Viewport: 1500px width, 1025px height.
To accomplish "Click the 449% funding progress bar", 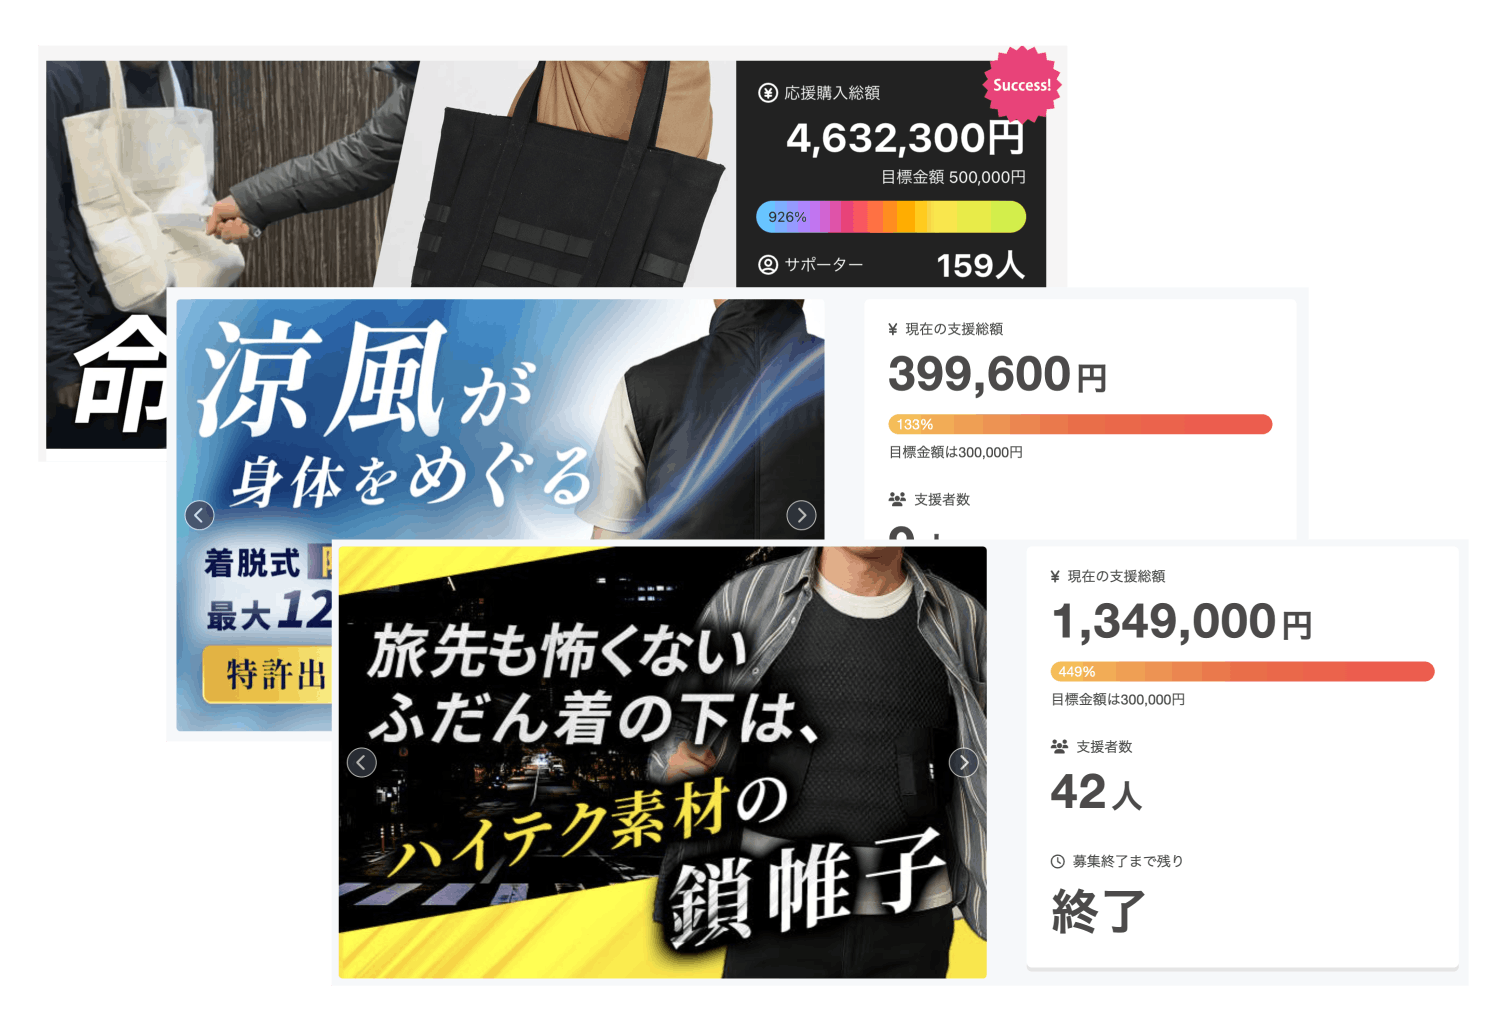I will click(1243, 672).
